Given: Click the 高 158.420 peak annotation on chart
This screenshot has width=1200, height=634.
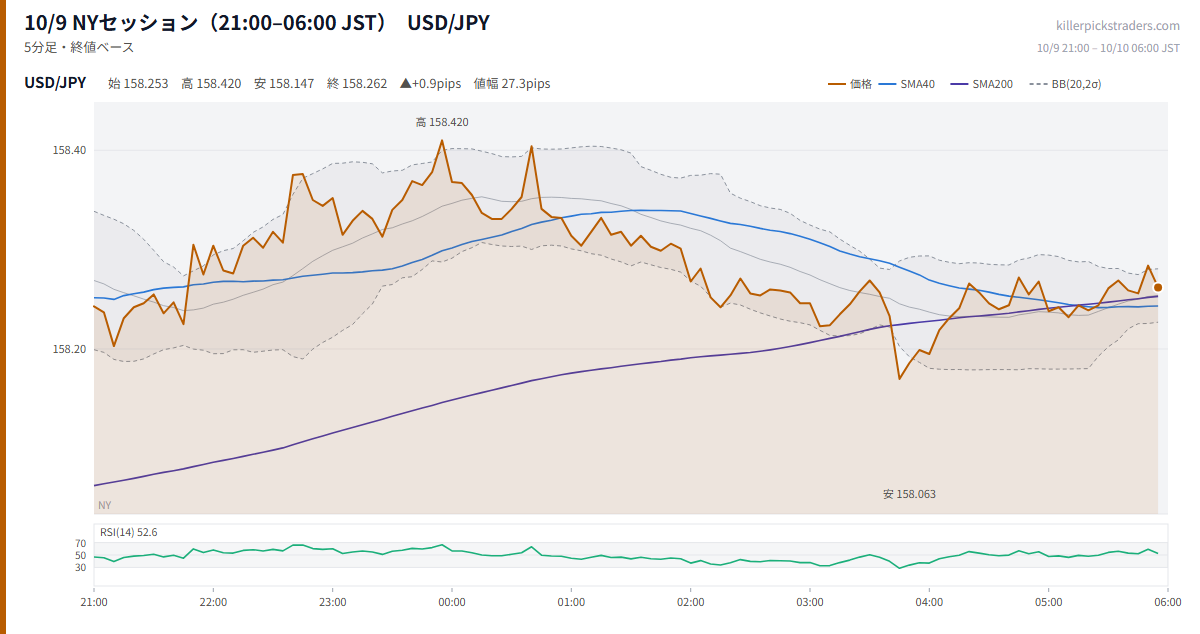Looking at the screenshot, I should coord(442,122).
